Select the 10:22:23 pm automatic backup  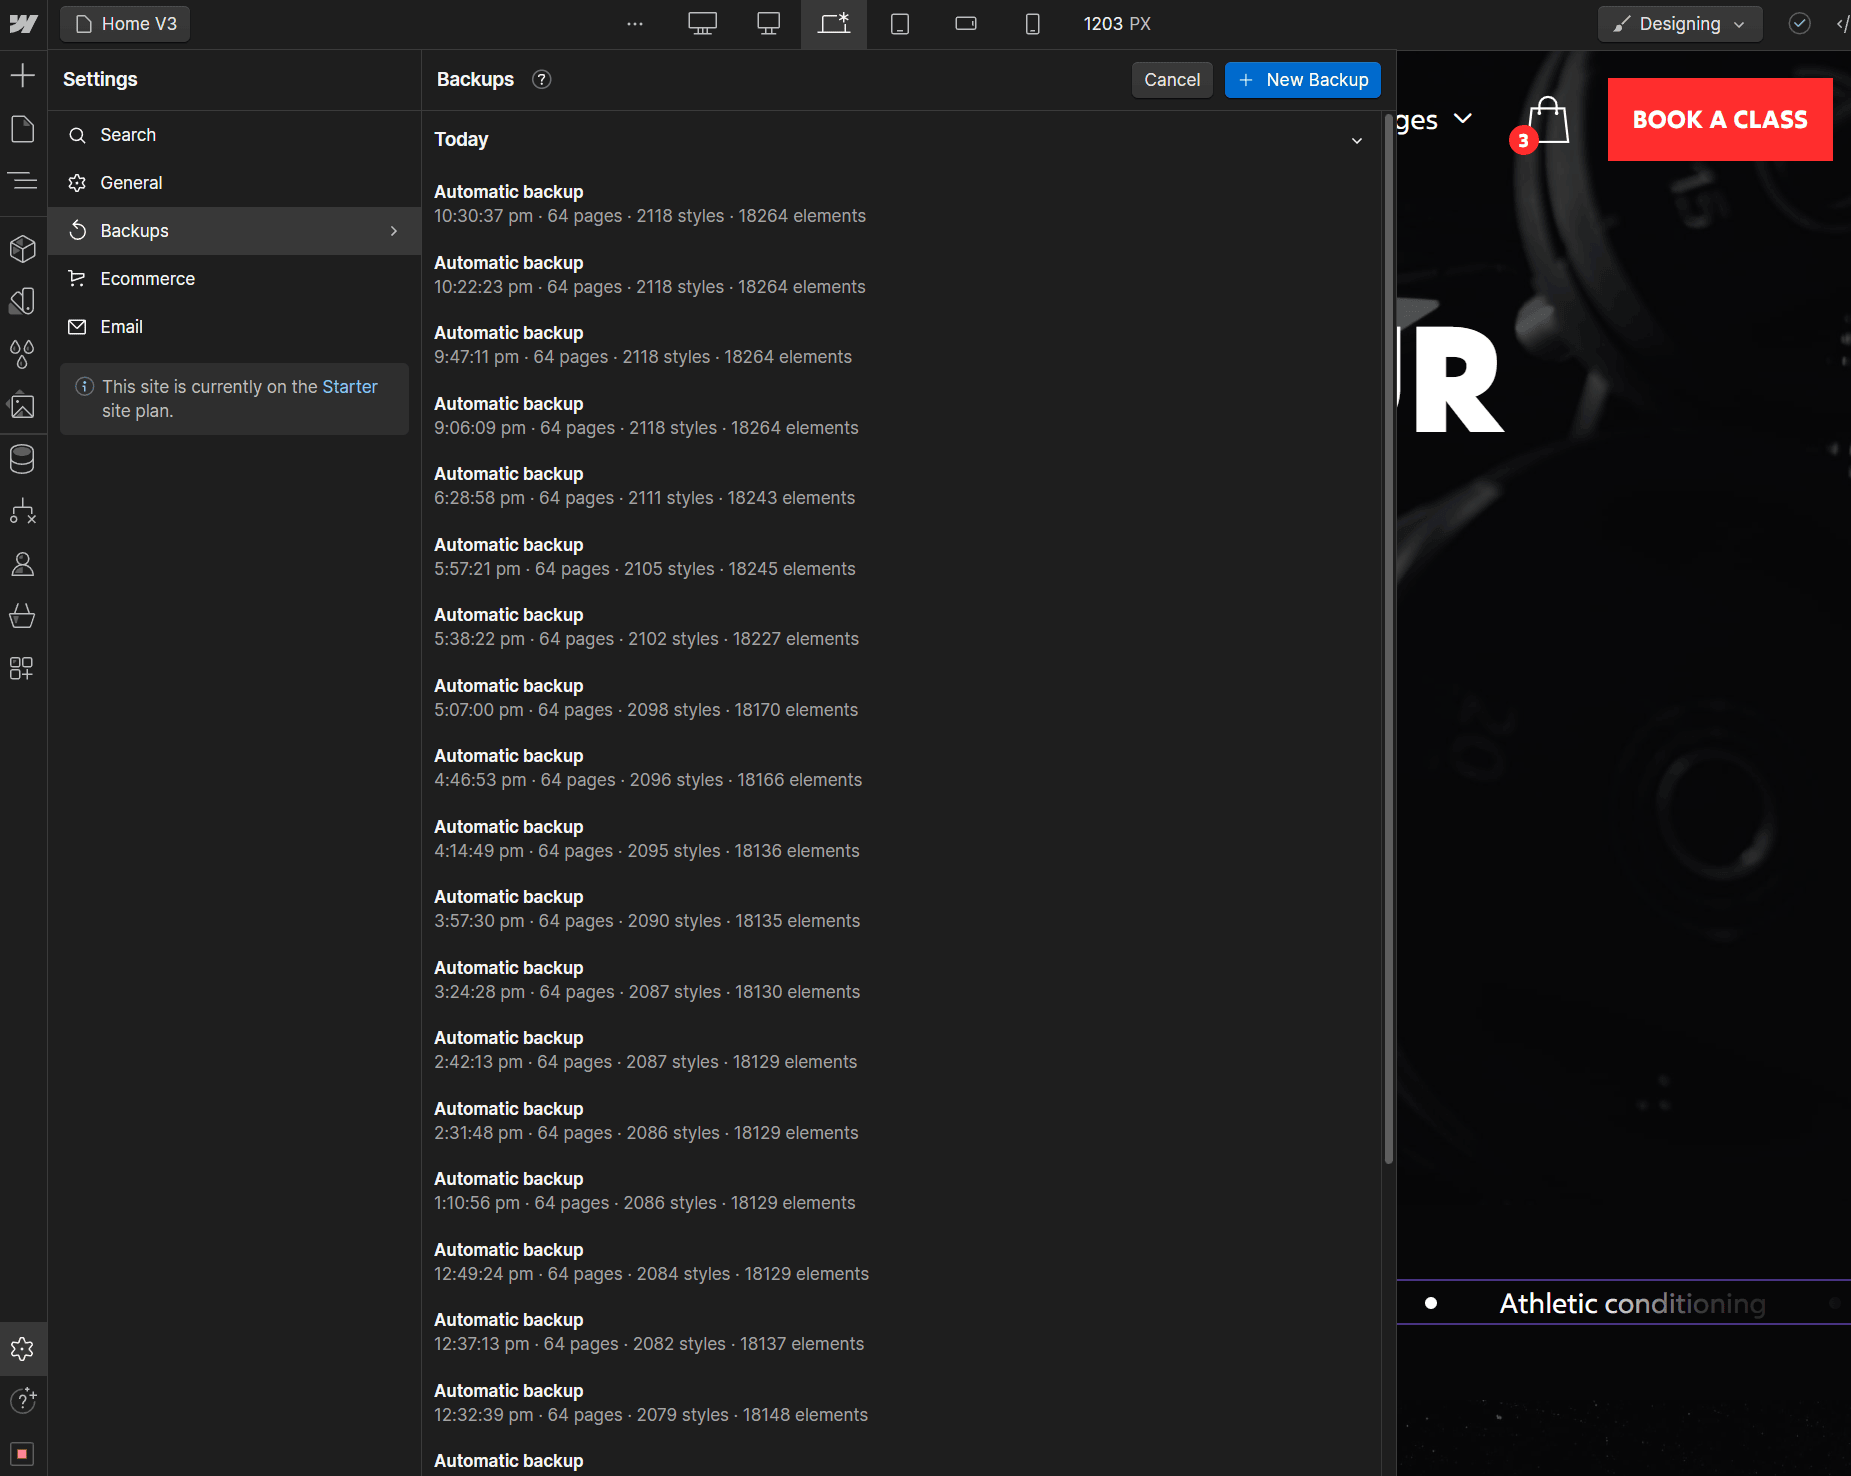[x=902, y=275]
